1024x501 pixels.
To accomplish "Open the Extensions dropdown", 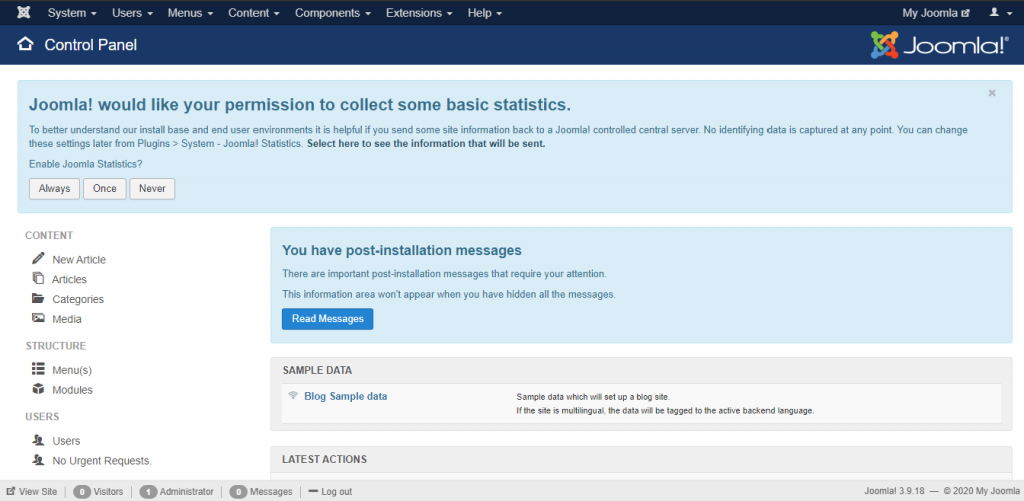I will (419, 13).
